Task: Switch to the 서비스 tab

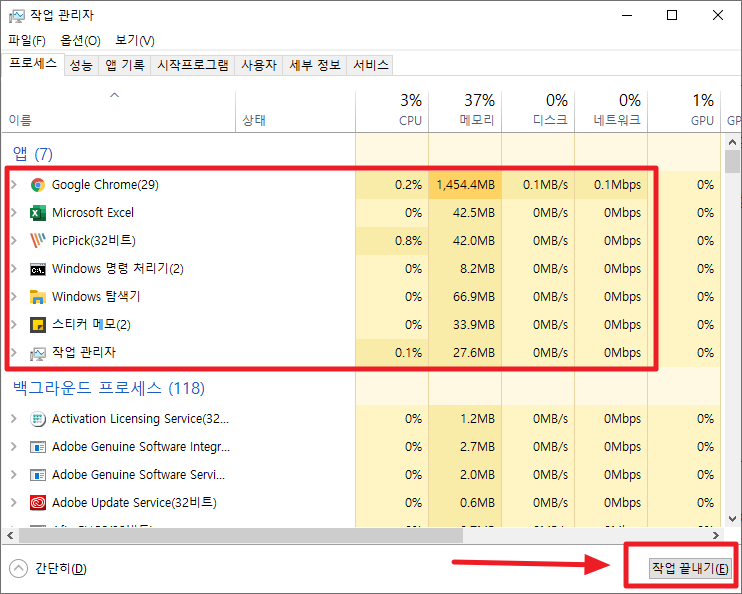Action: tap(371, 65)
